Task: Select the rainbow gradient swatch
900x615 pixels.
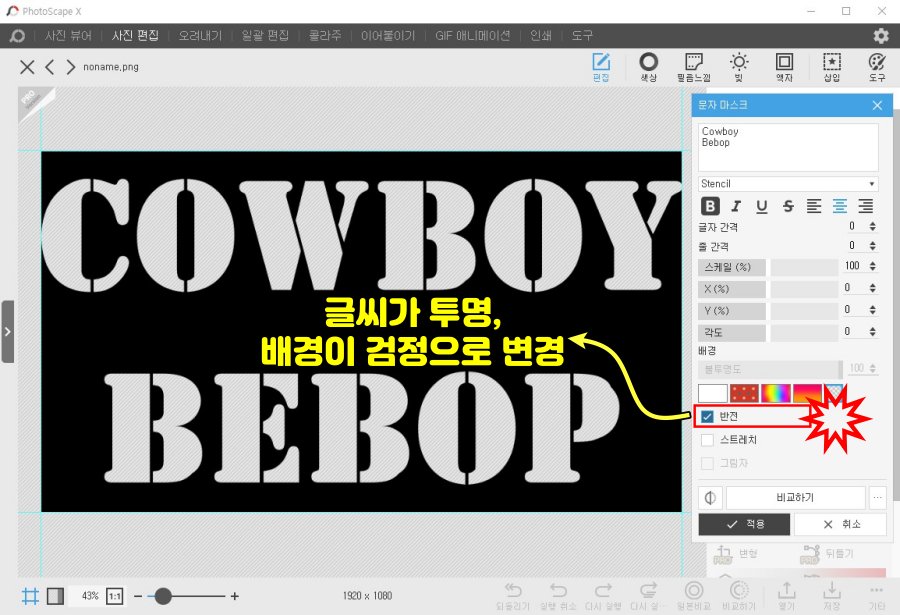Action: tap(775, 393)
